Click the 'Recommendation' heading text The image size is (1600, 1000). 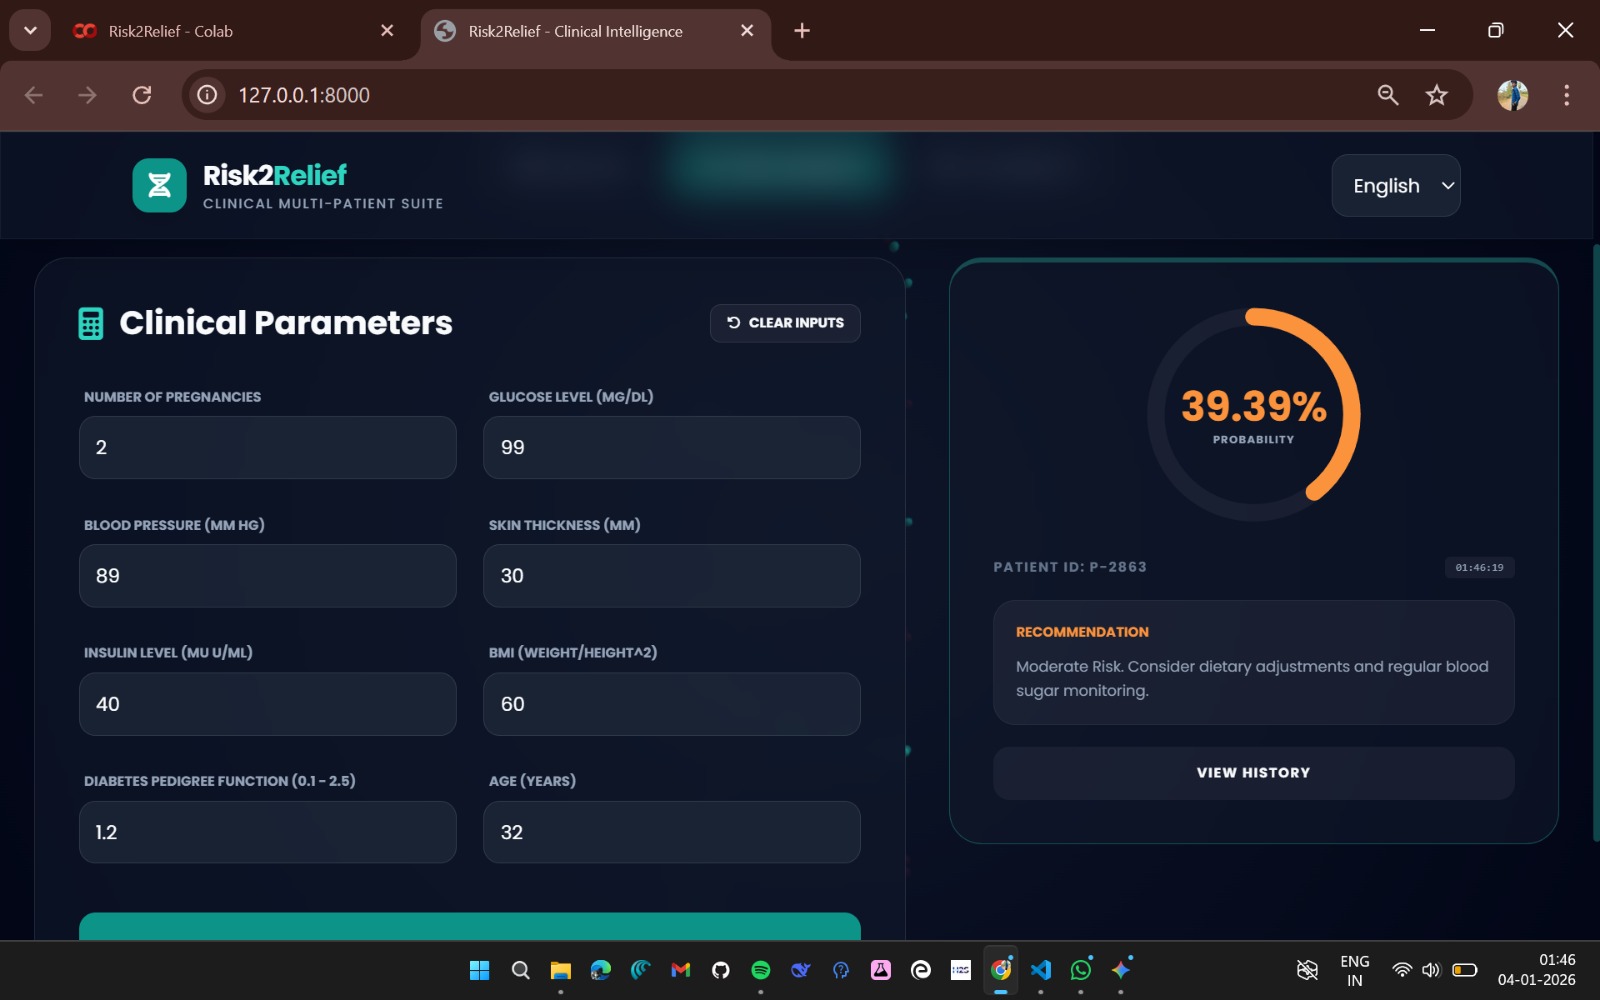(1082, 632)
